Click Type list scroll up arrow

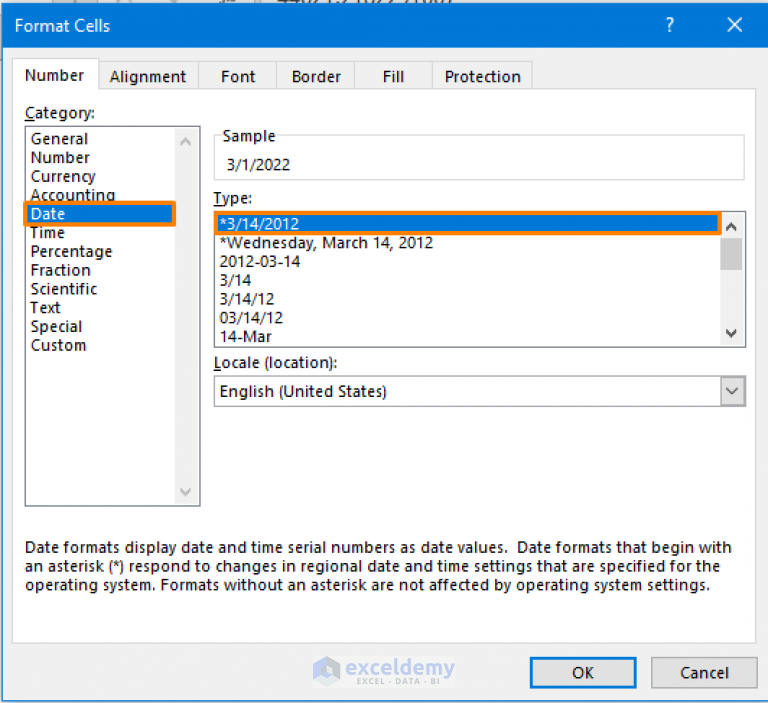(x=731, y=226)
